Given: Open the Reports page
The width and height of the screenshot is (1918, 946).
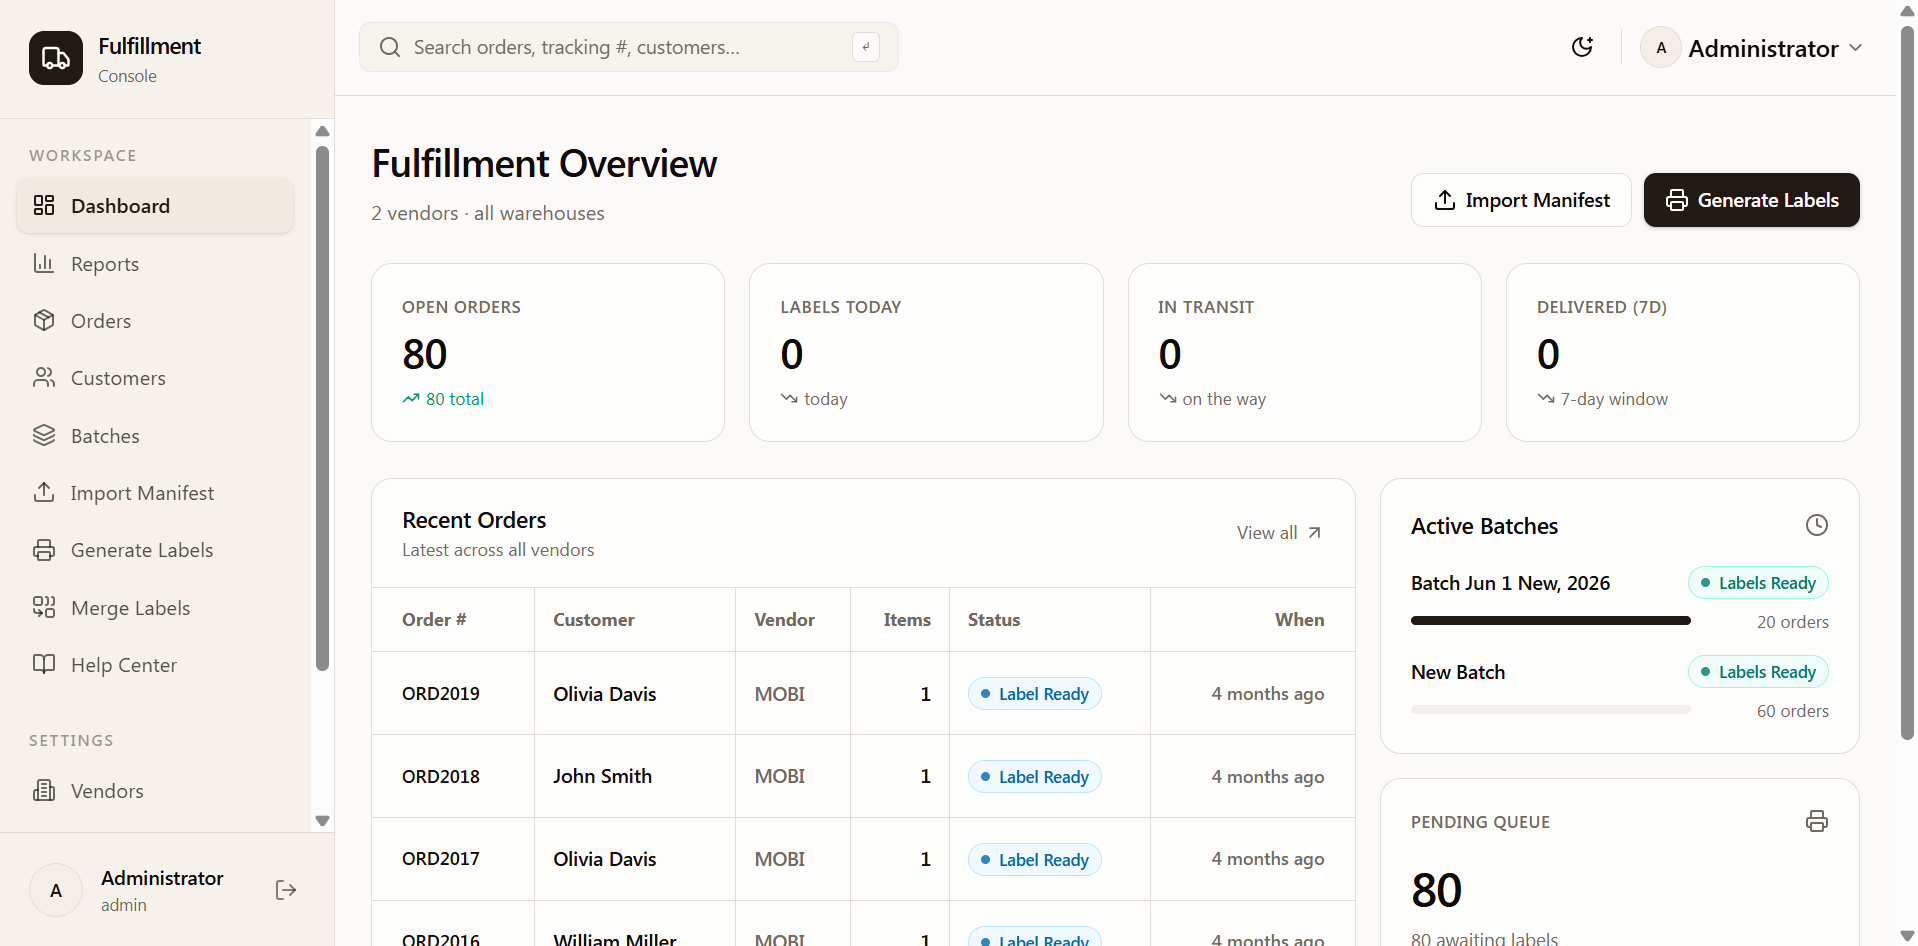Looking at the screenshot, I should coord(155,264).
